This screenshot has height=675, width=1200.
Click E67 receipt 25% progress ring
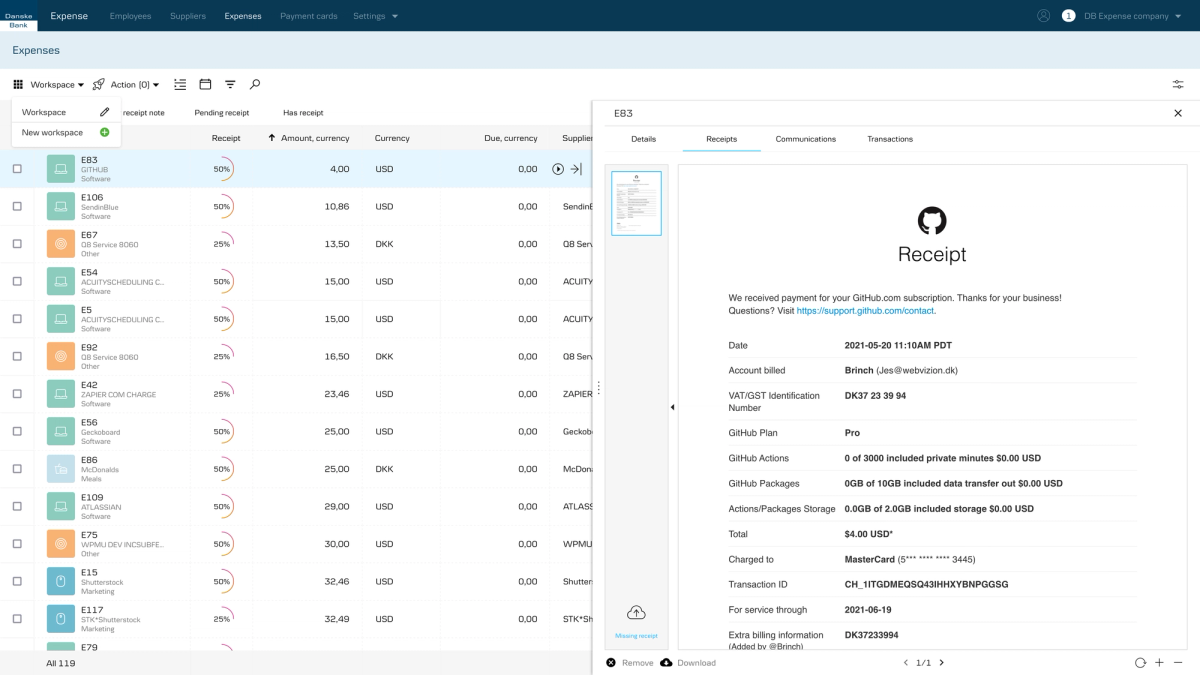click(x=222, y=244)
